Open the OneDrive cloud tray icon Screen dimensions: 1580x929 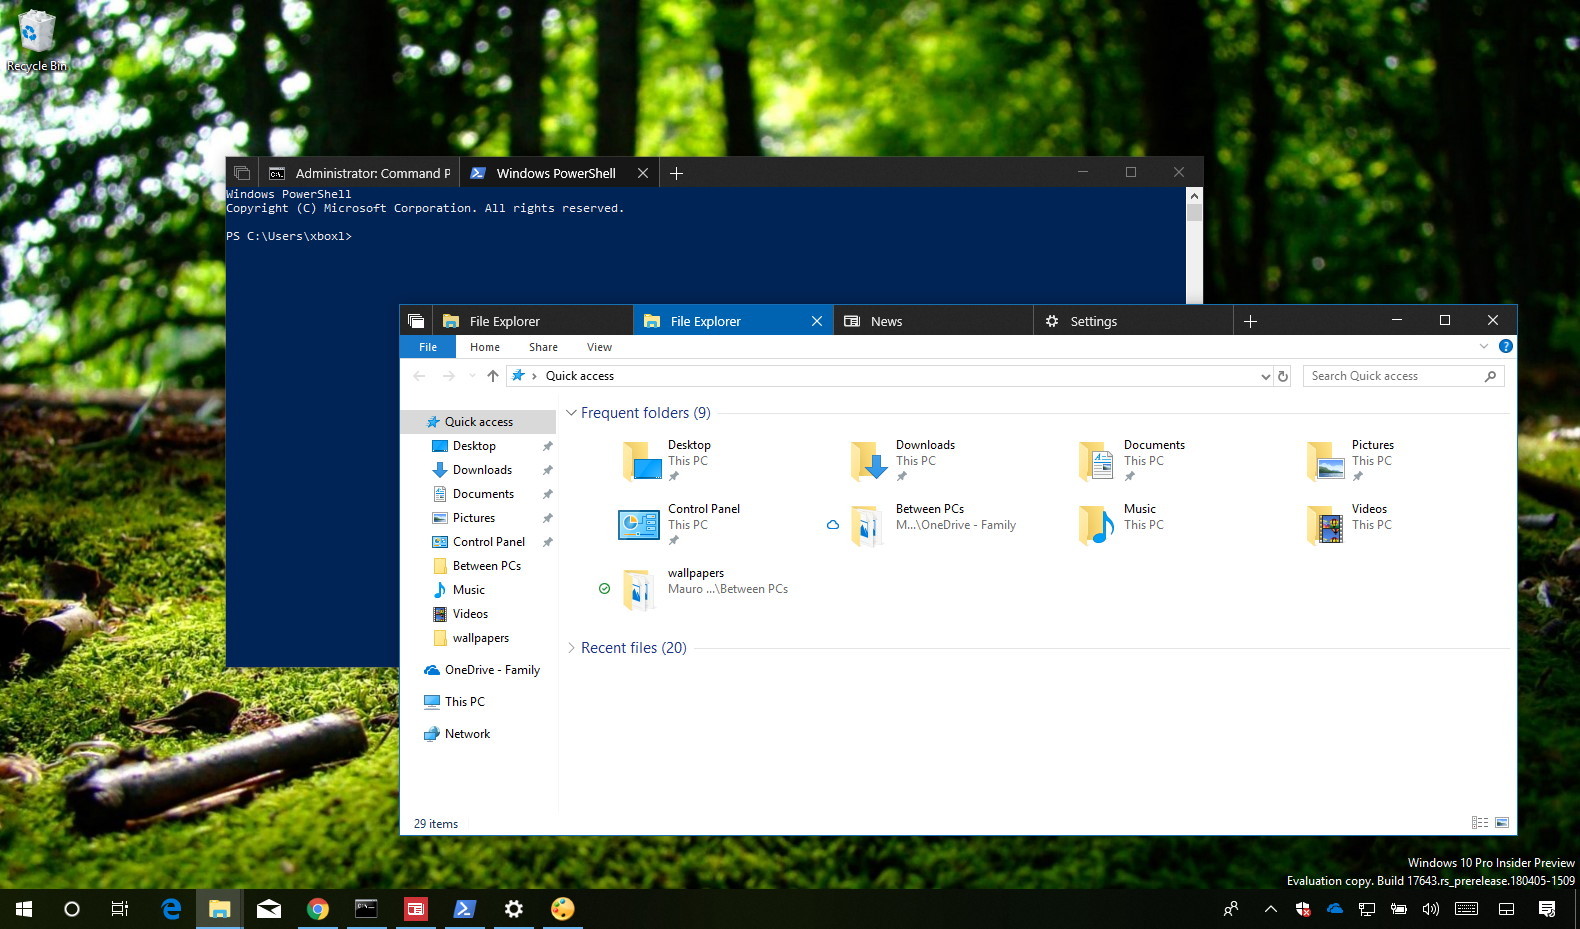pyautogui.click(x=1335, y=909)
